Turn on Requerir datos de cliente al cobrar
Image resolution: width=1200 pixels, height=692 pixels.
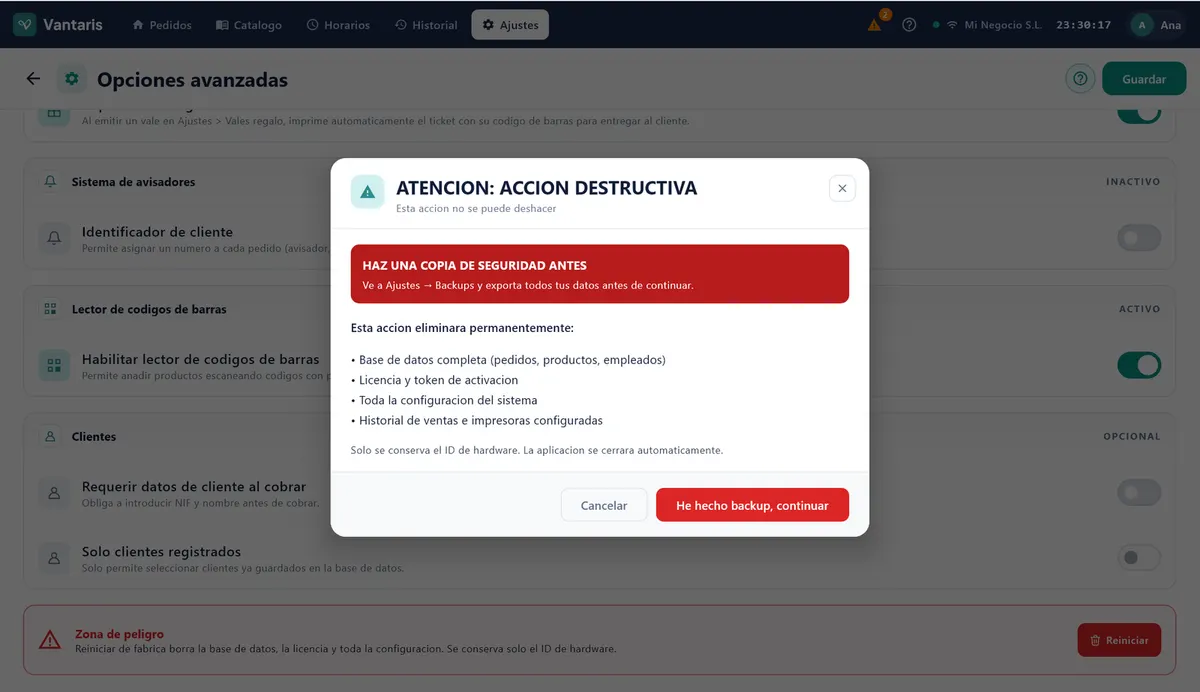[x=1139, y=493]
